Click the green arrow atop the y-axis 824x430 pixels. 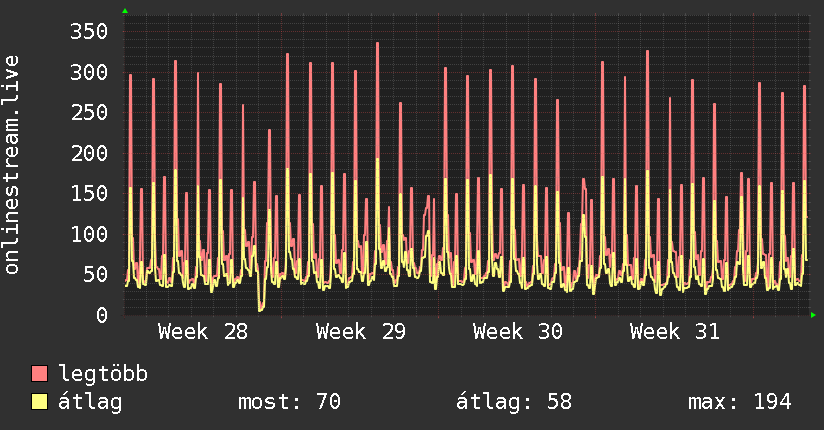125,11
